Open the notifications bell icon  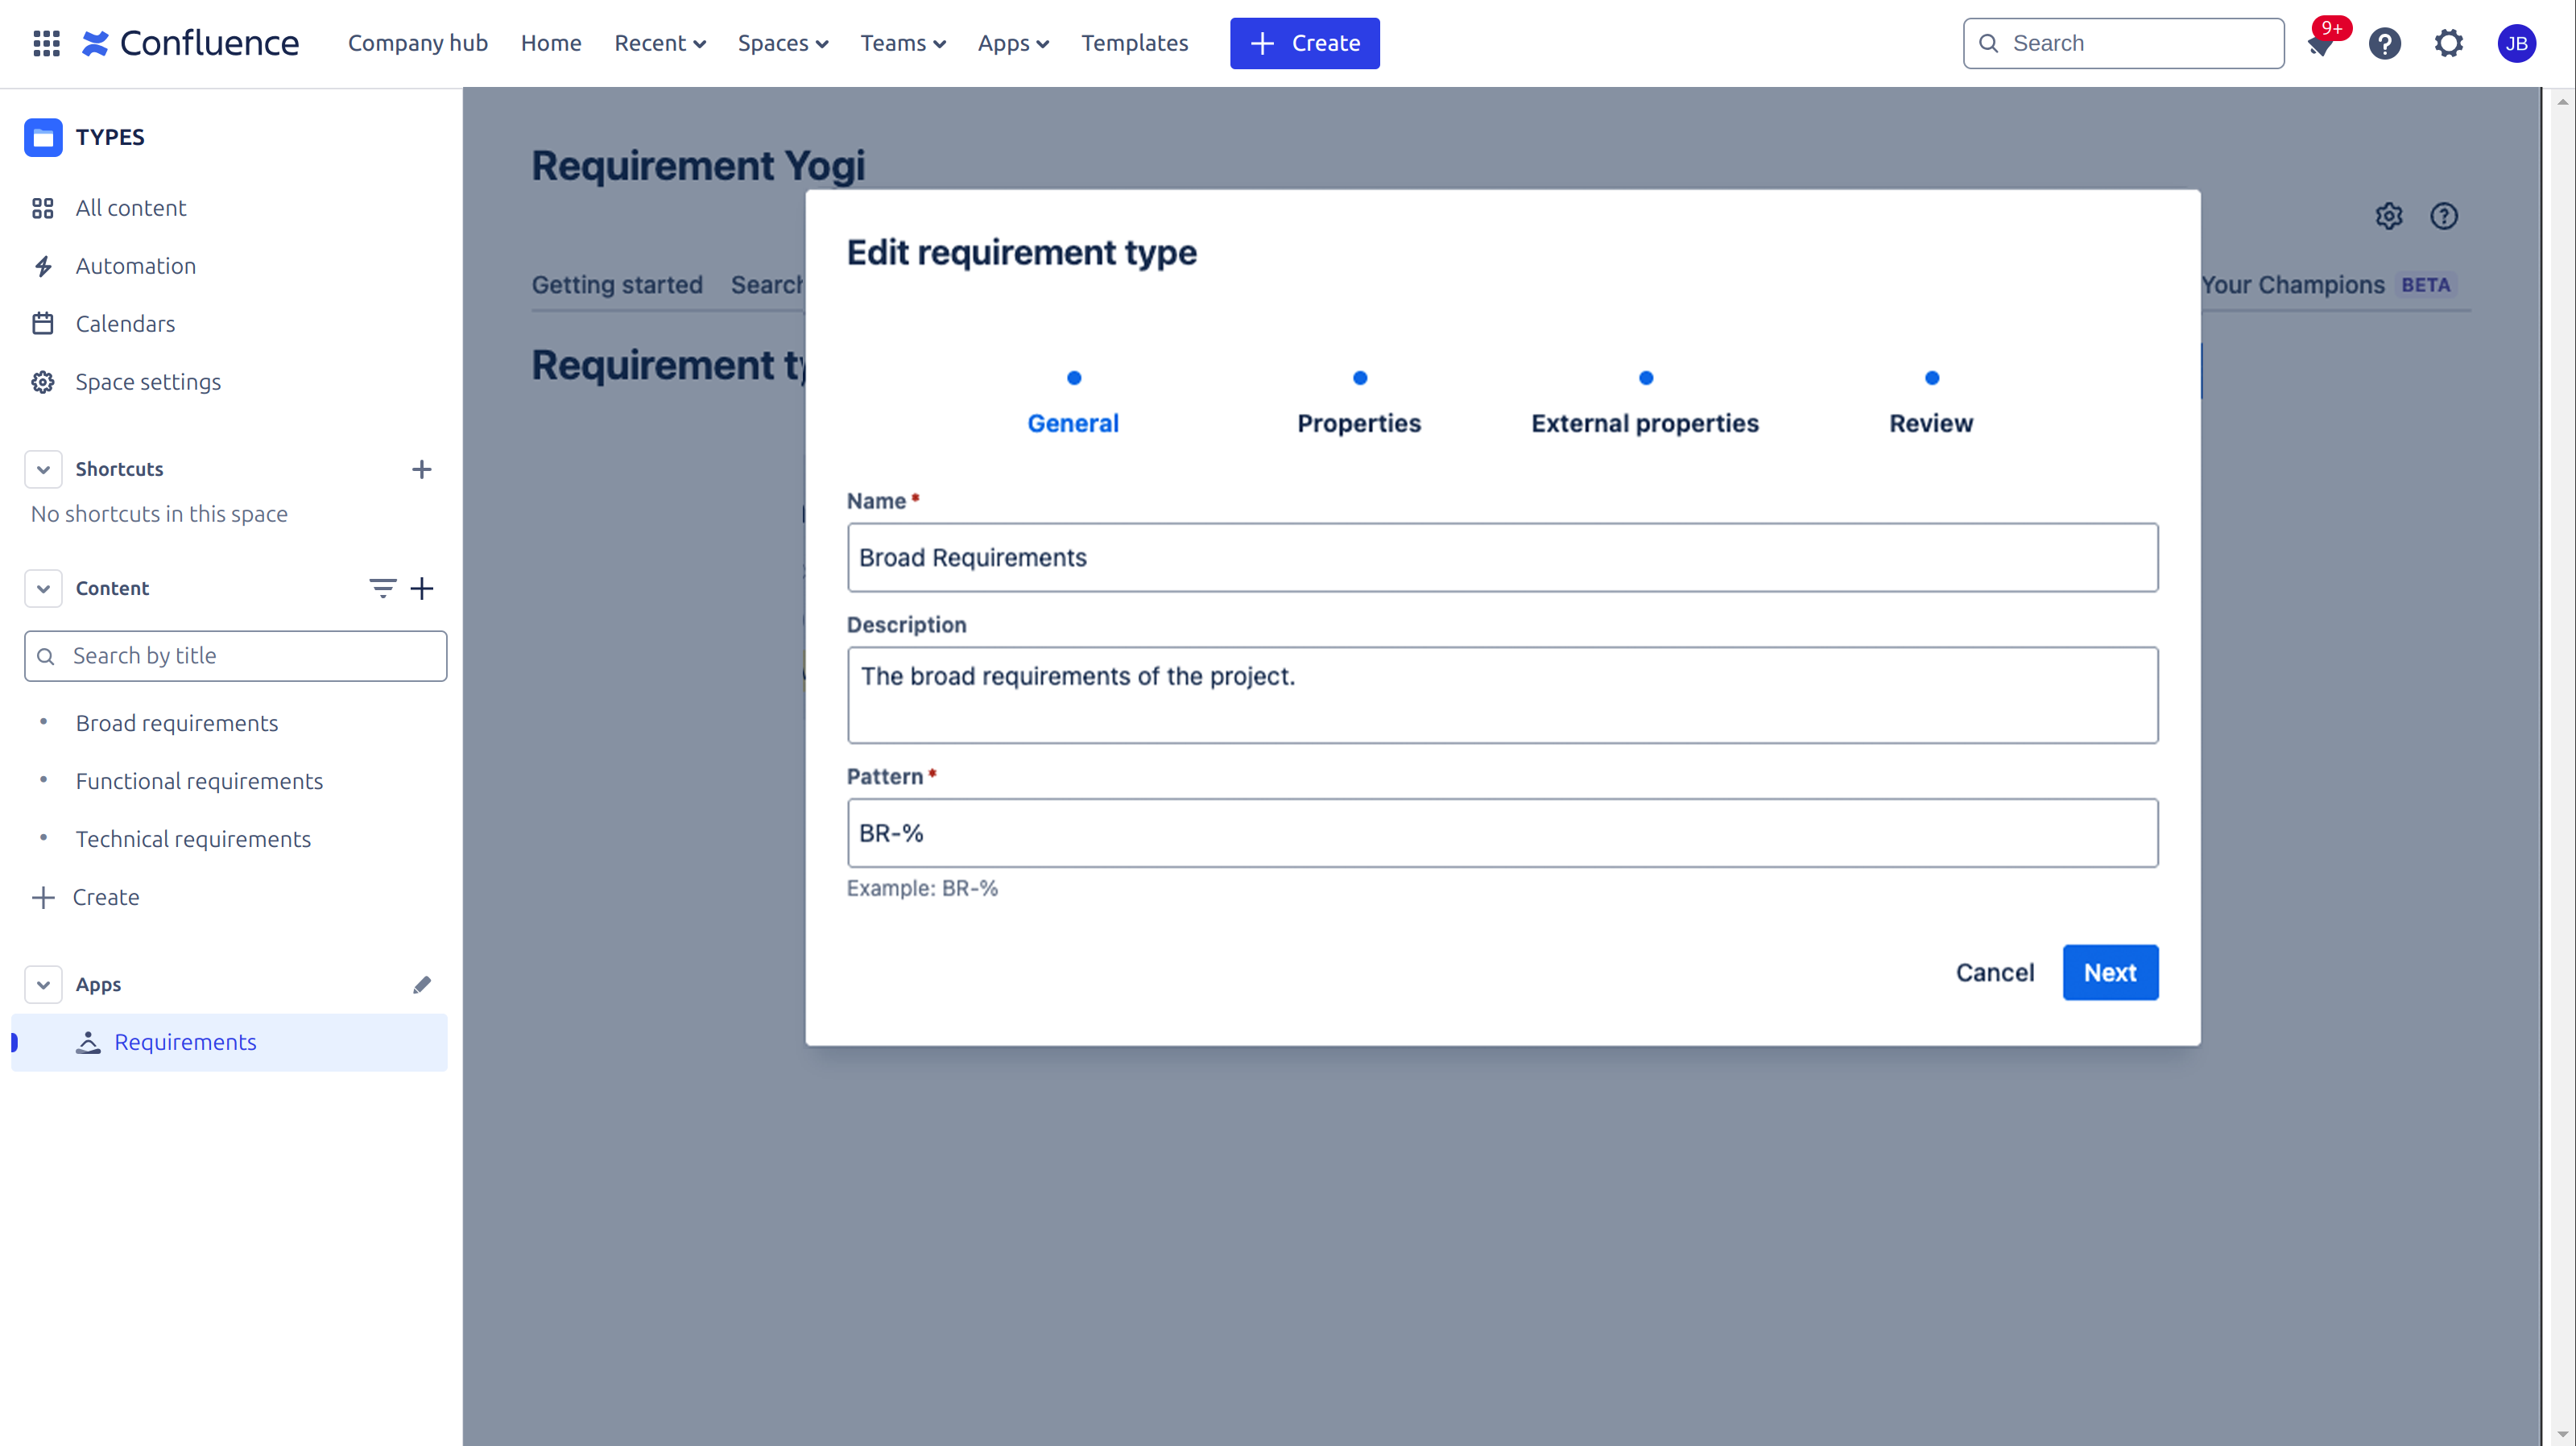pyautogui.click(x=2320, y=44)
